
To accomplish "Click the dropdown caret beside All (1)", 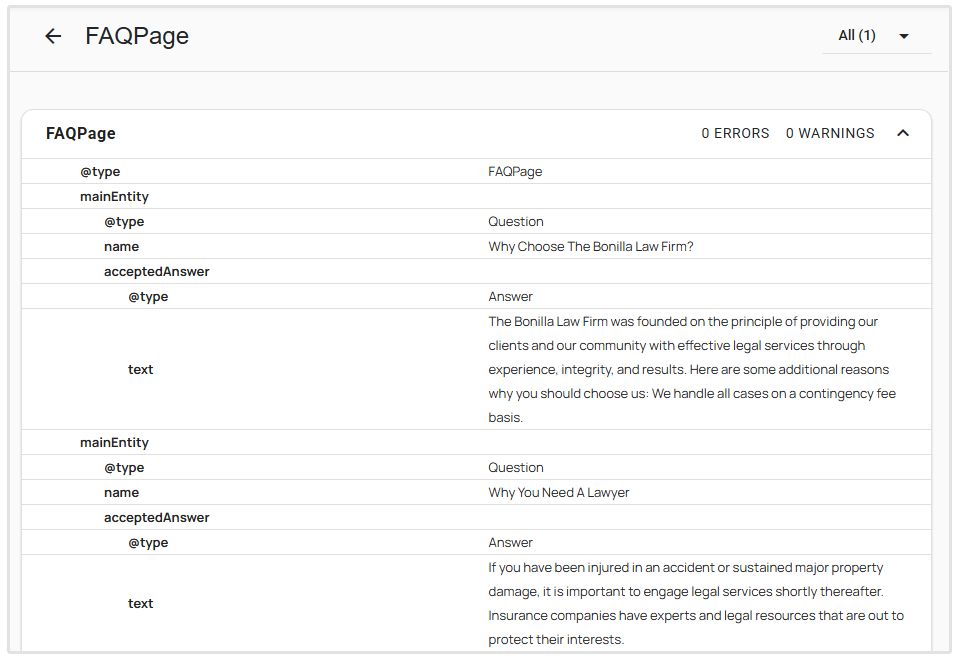I will (905, 36).
